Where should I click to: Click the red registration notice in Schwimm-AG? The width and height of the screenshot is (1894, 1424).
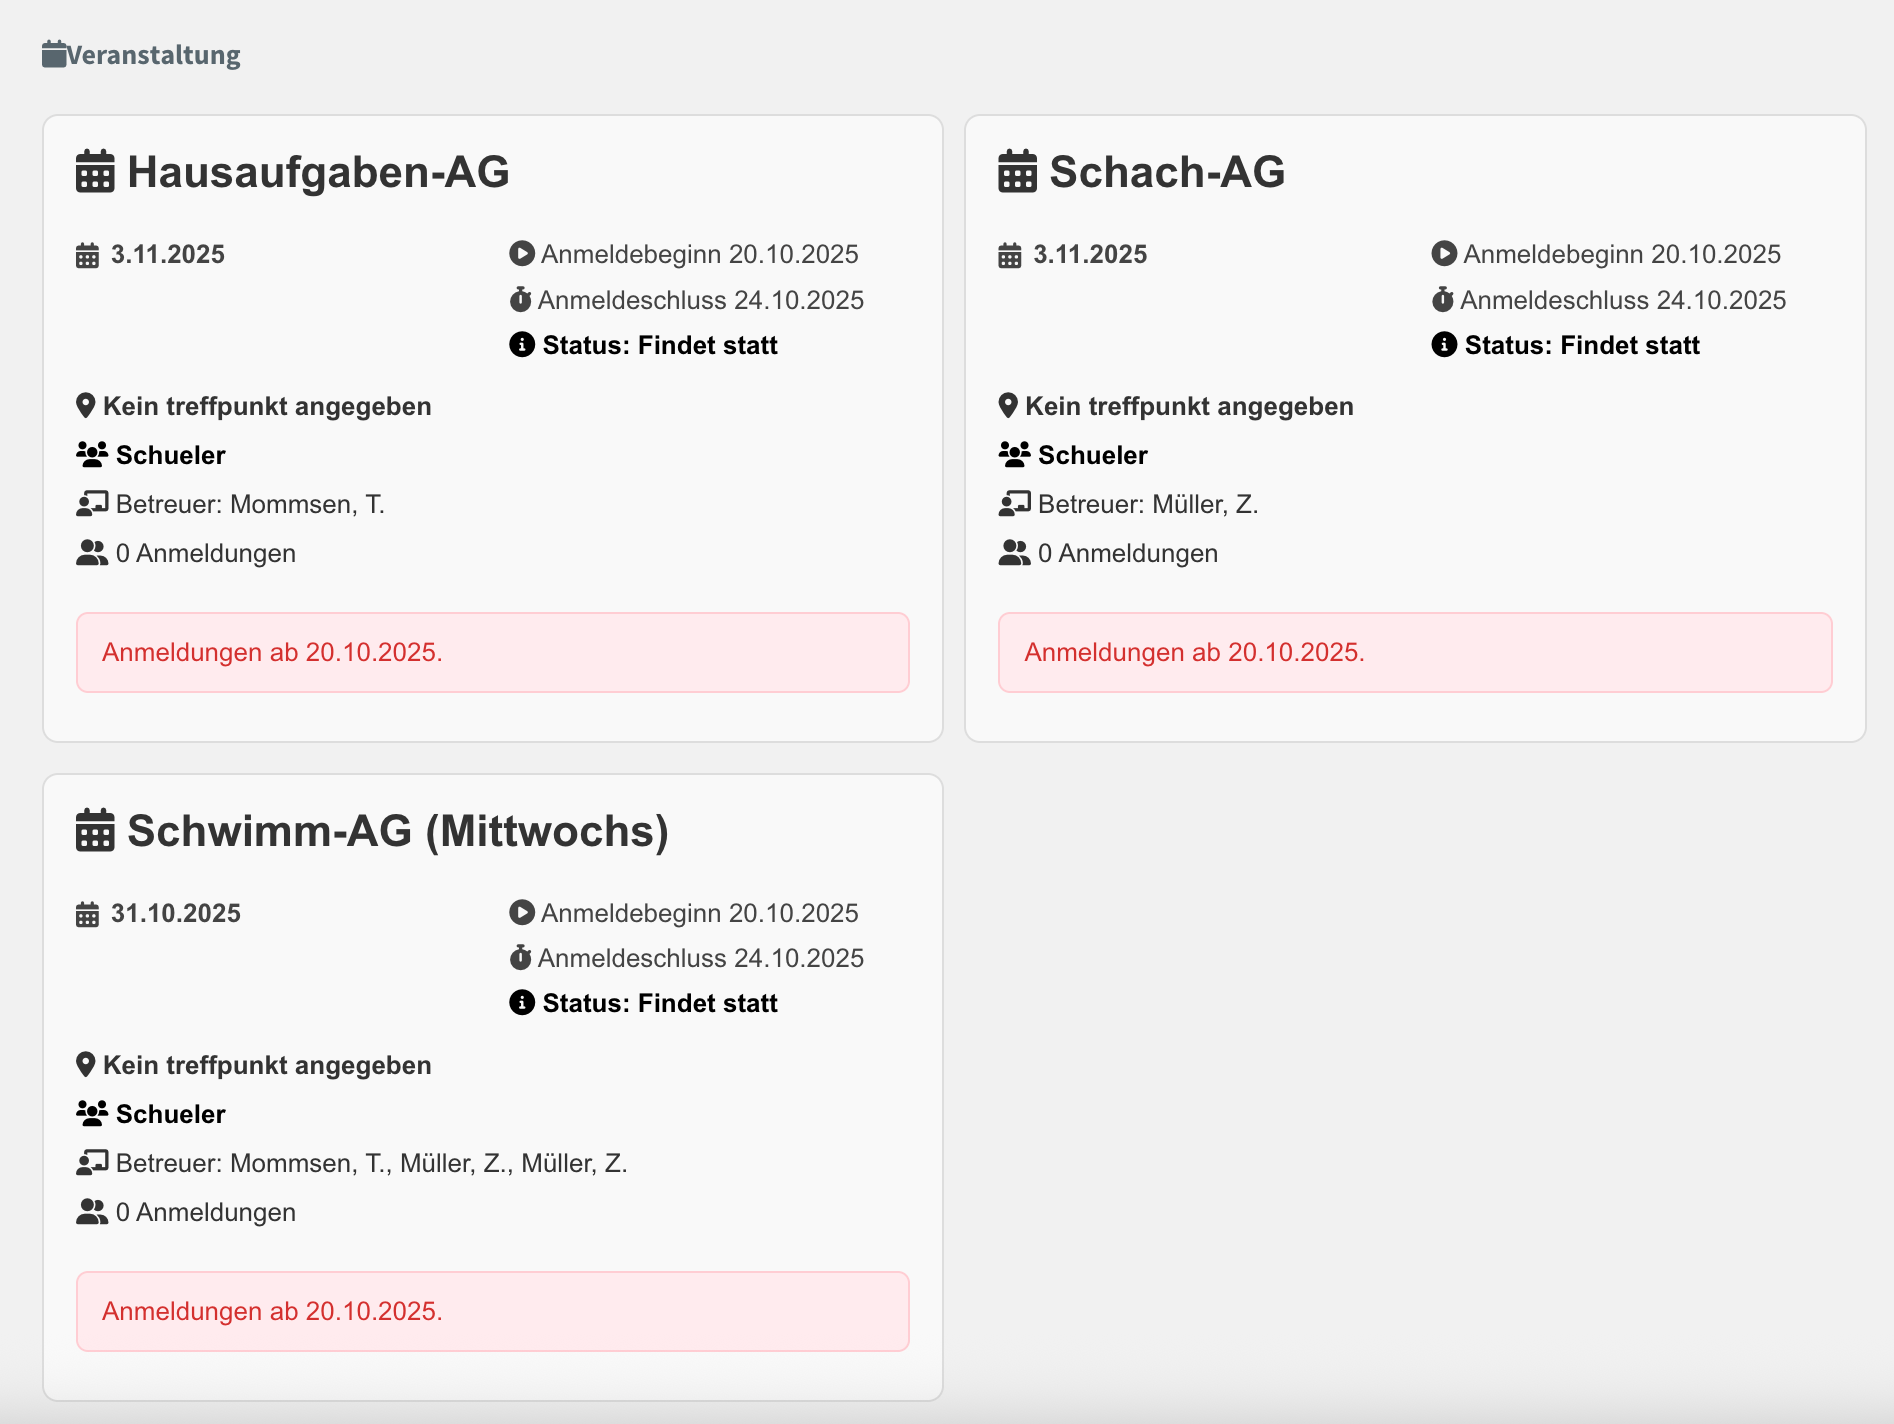click(x=492, y=1312)
